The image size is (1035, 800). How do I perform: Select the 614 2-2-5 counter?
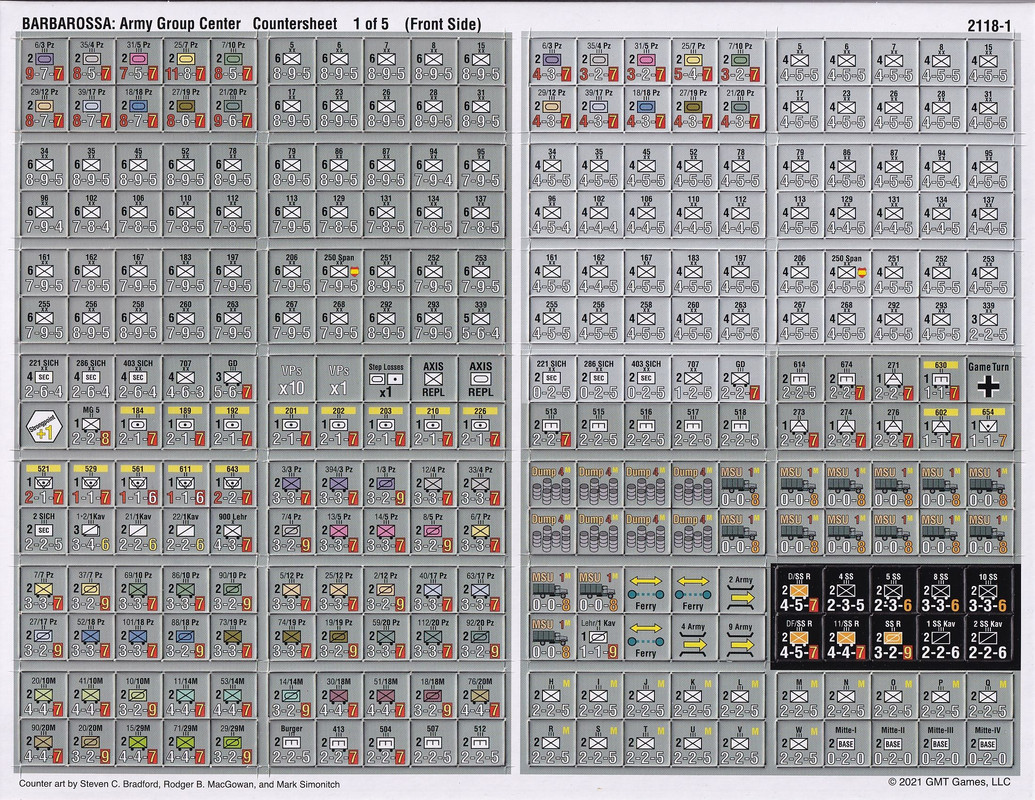799,380
